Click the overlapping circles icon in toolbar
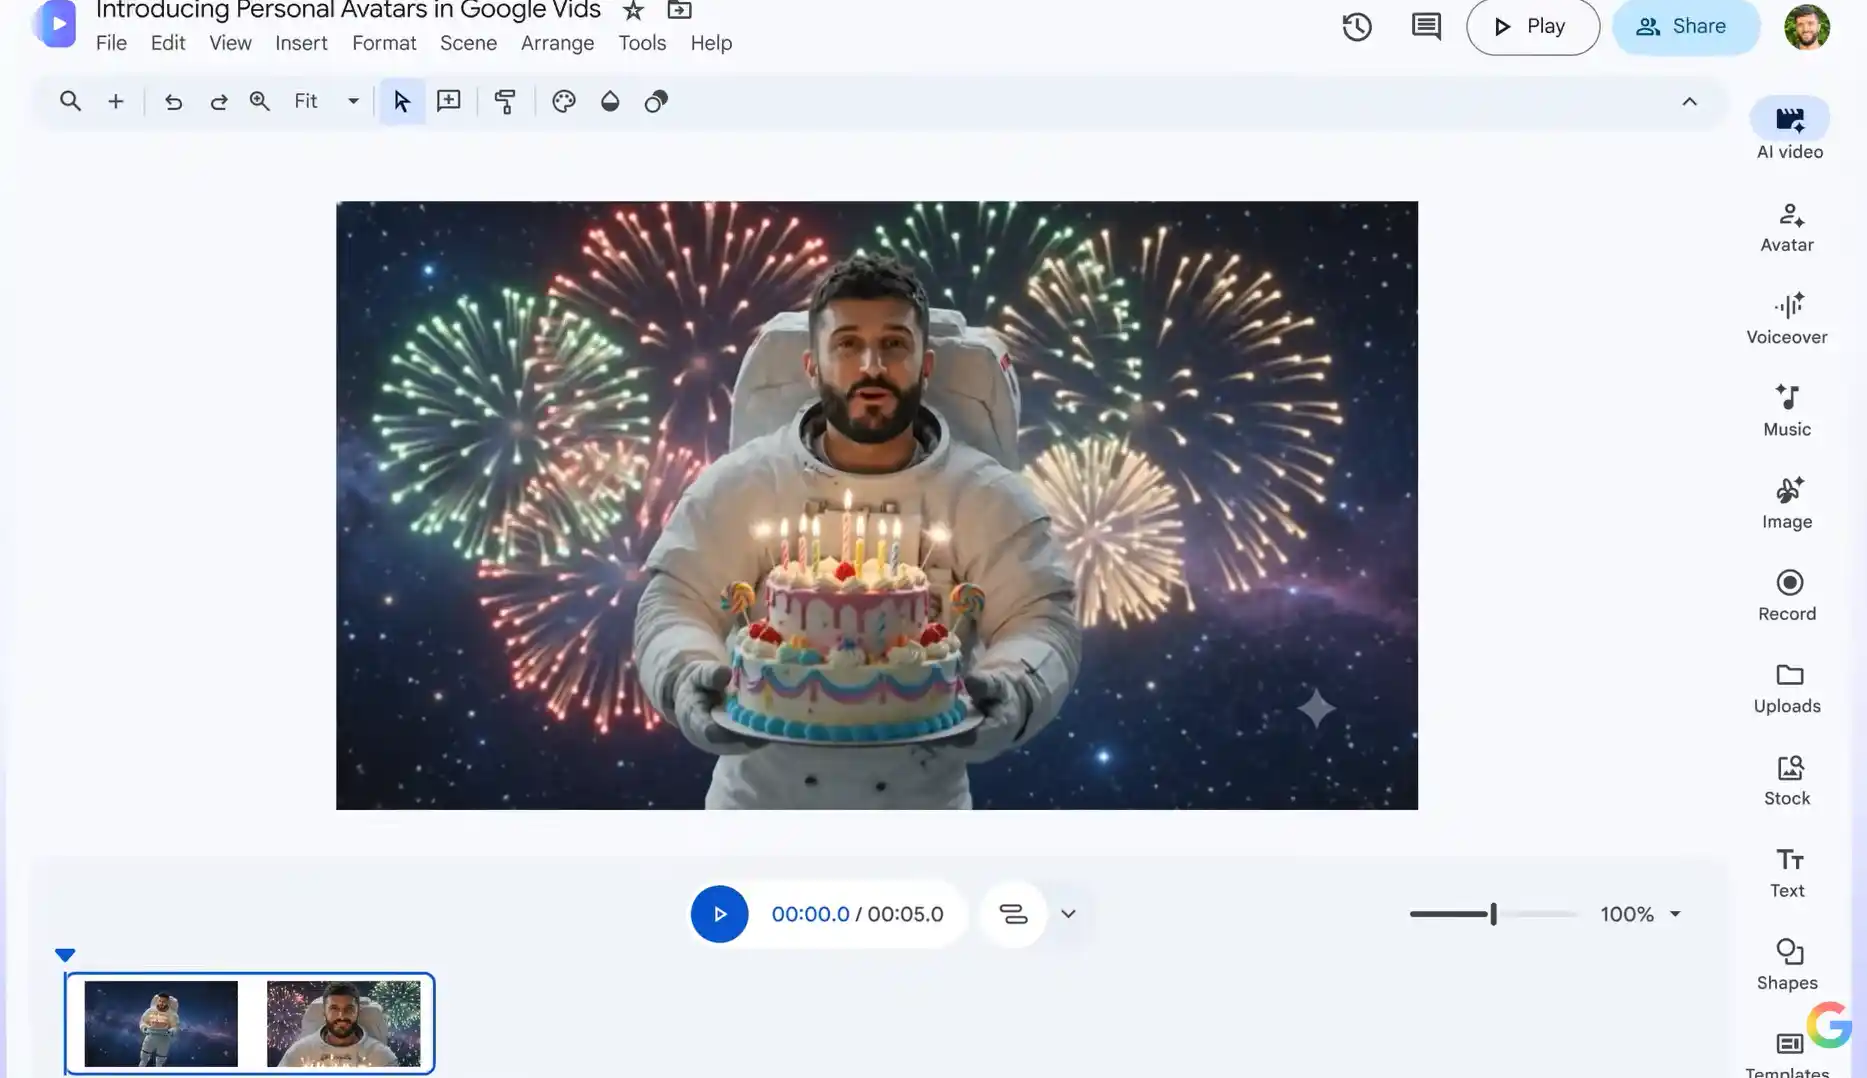Viewport: 1867px width, 1078px height. [656, 101]
